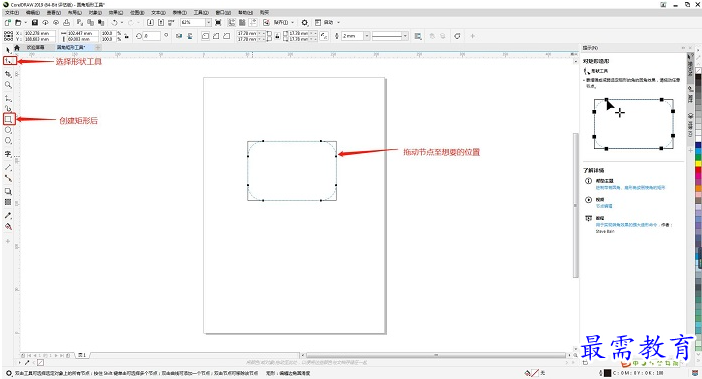
Task: Toggle the lock ratio padlock beside scale percentages
Action: coord(127,36)
